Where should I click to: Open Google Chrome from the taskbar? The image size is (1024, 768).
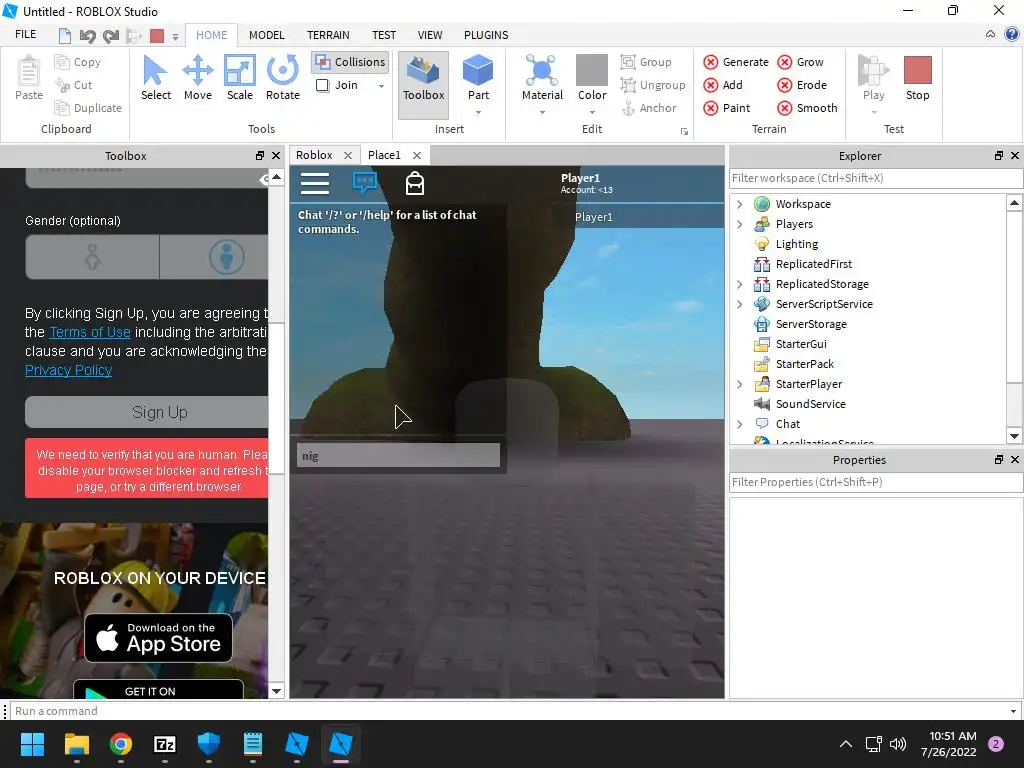tap(121, 744)
